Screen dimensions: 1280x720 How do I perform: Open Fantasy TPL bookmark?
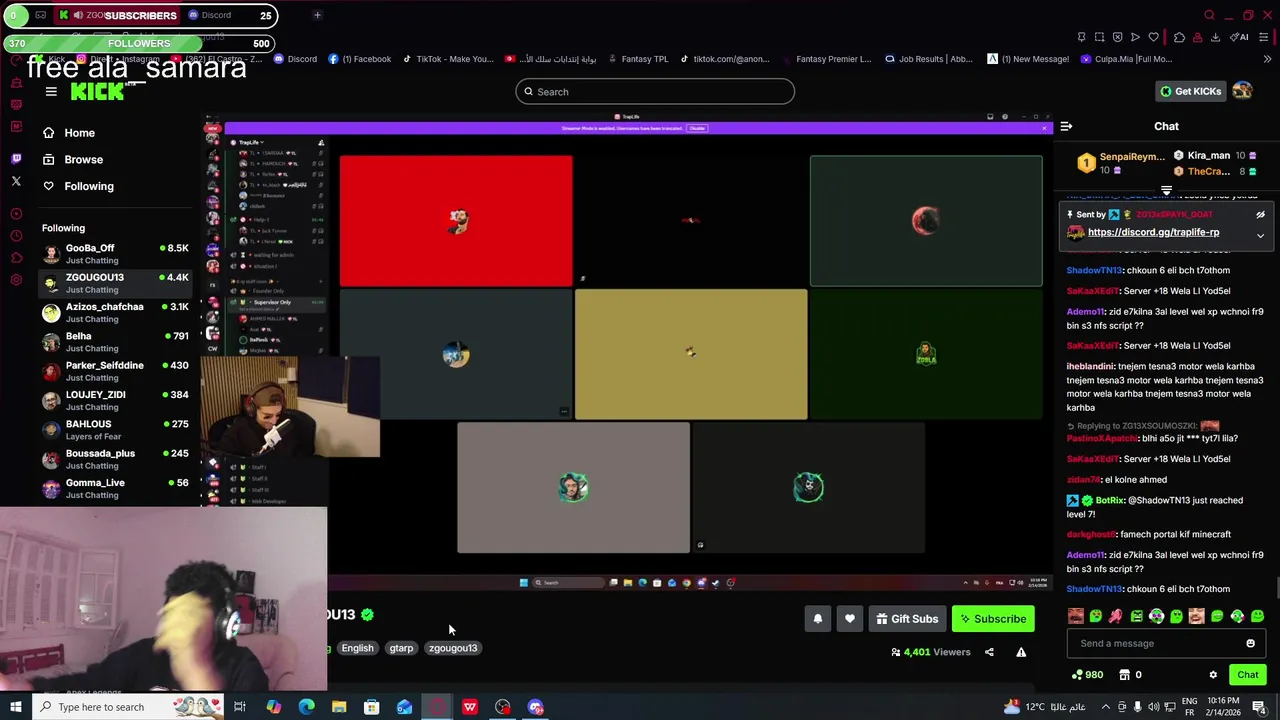(x=637, y=59)
